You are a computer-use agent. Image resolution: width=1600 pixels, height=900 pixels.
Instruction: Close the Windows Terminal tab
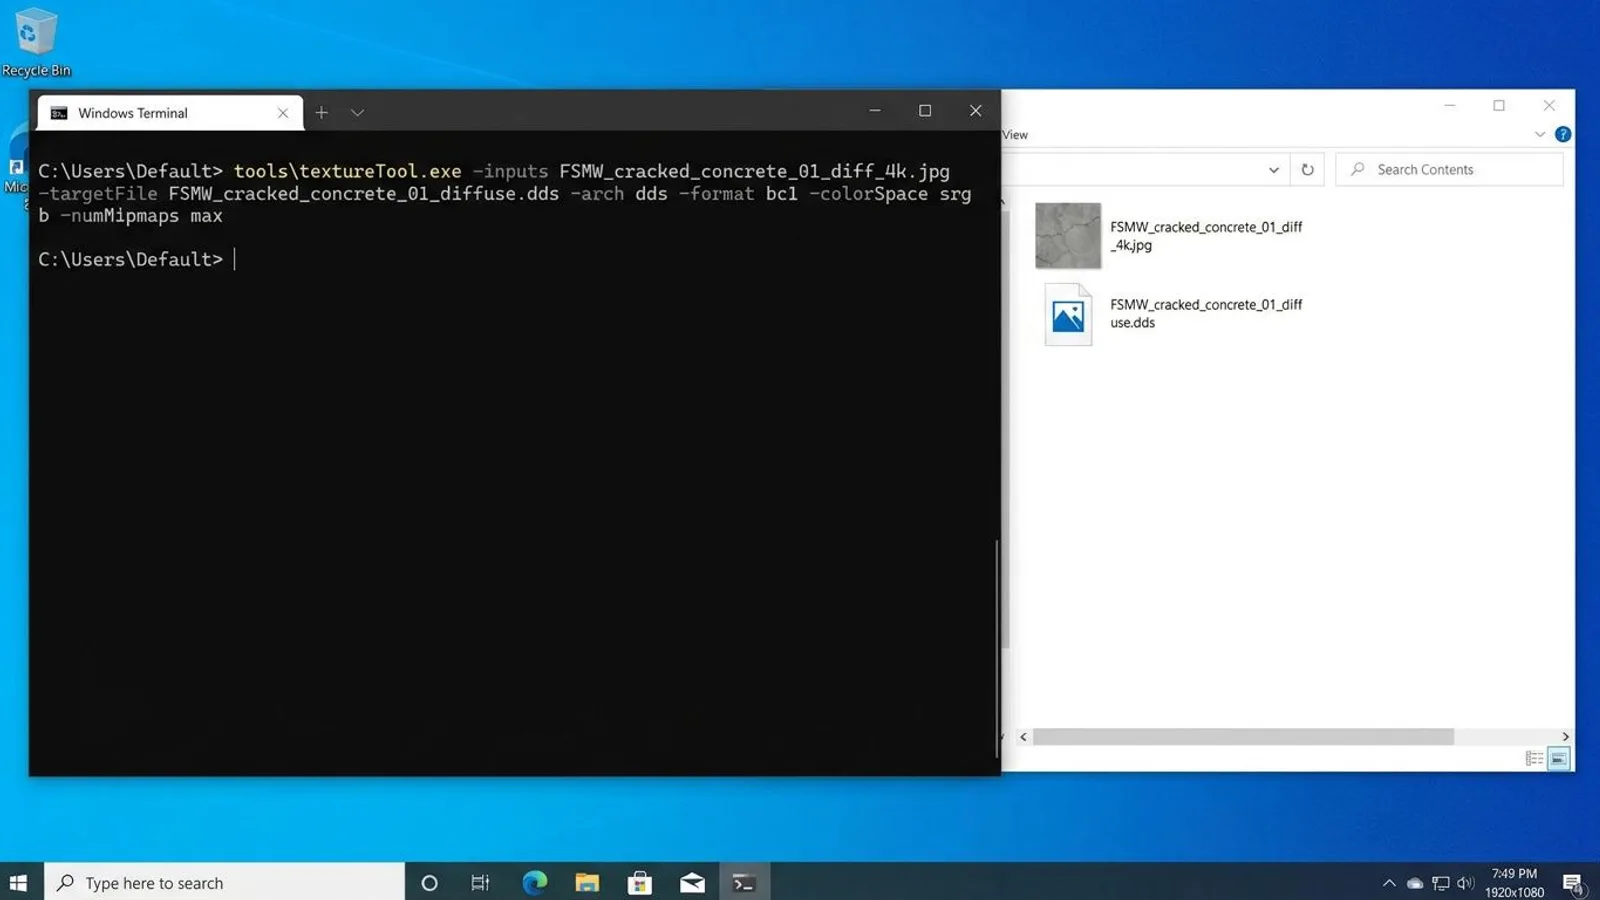click(283, 113)
